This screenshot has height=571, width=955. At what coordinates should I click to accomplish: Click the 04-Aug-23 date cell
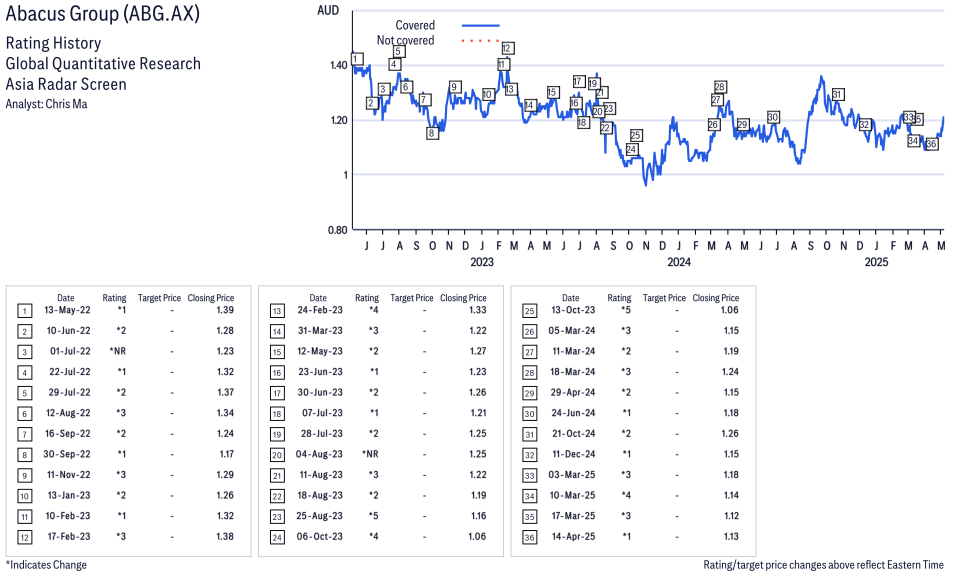[319, 454]
